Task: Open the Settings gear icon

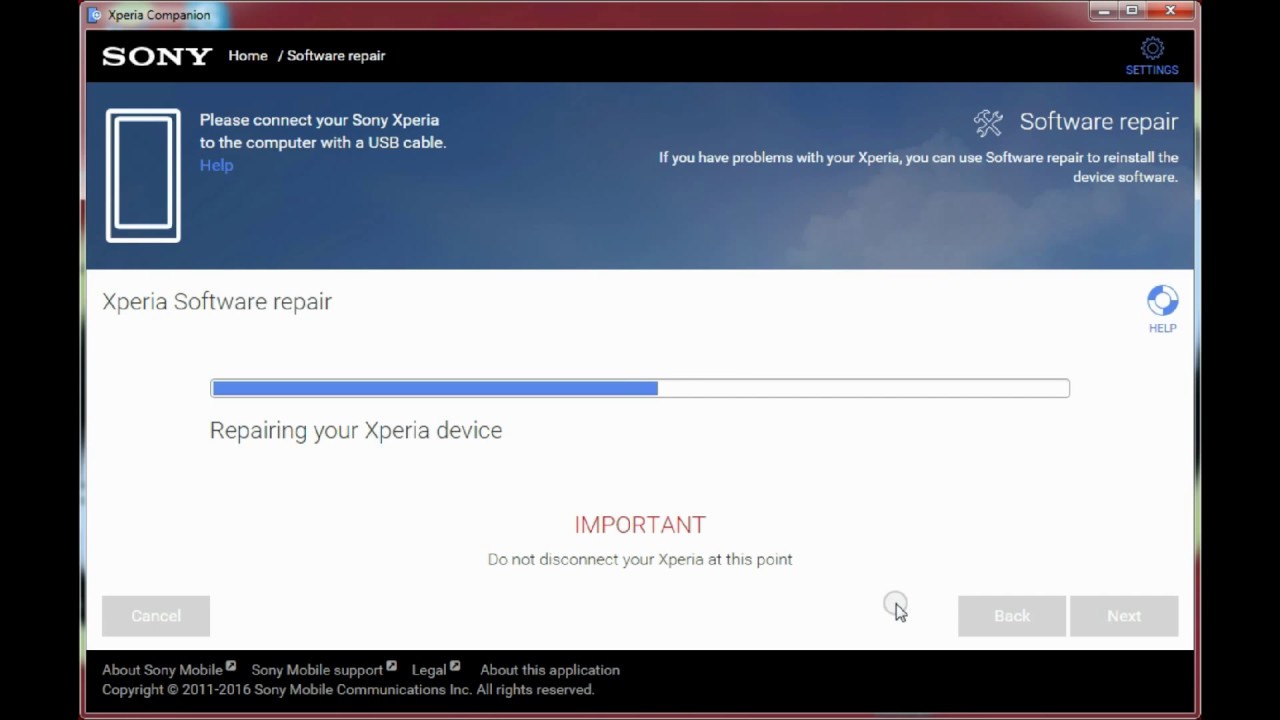Action: coord(1152,48)
